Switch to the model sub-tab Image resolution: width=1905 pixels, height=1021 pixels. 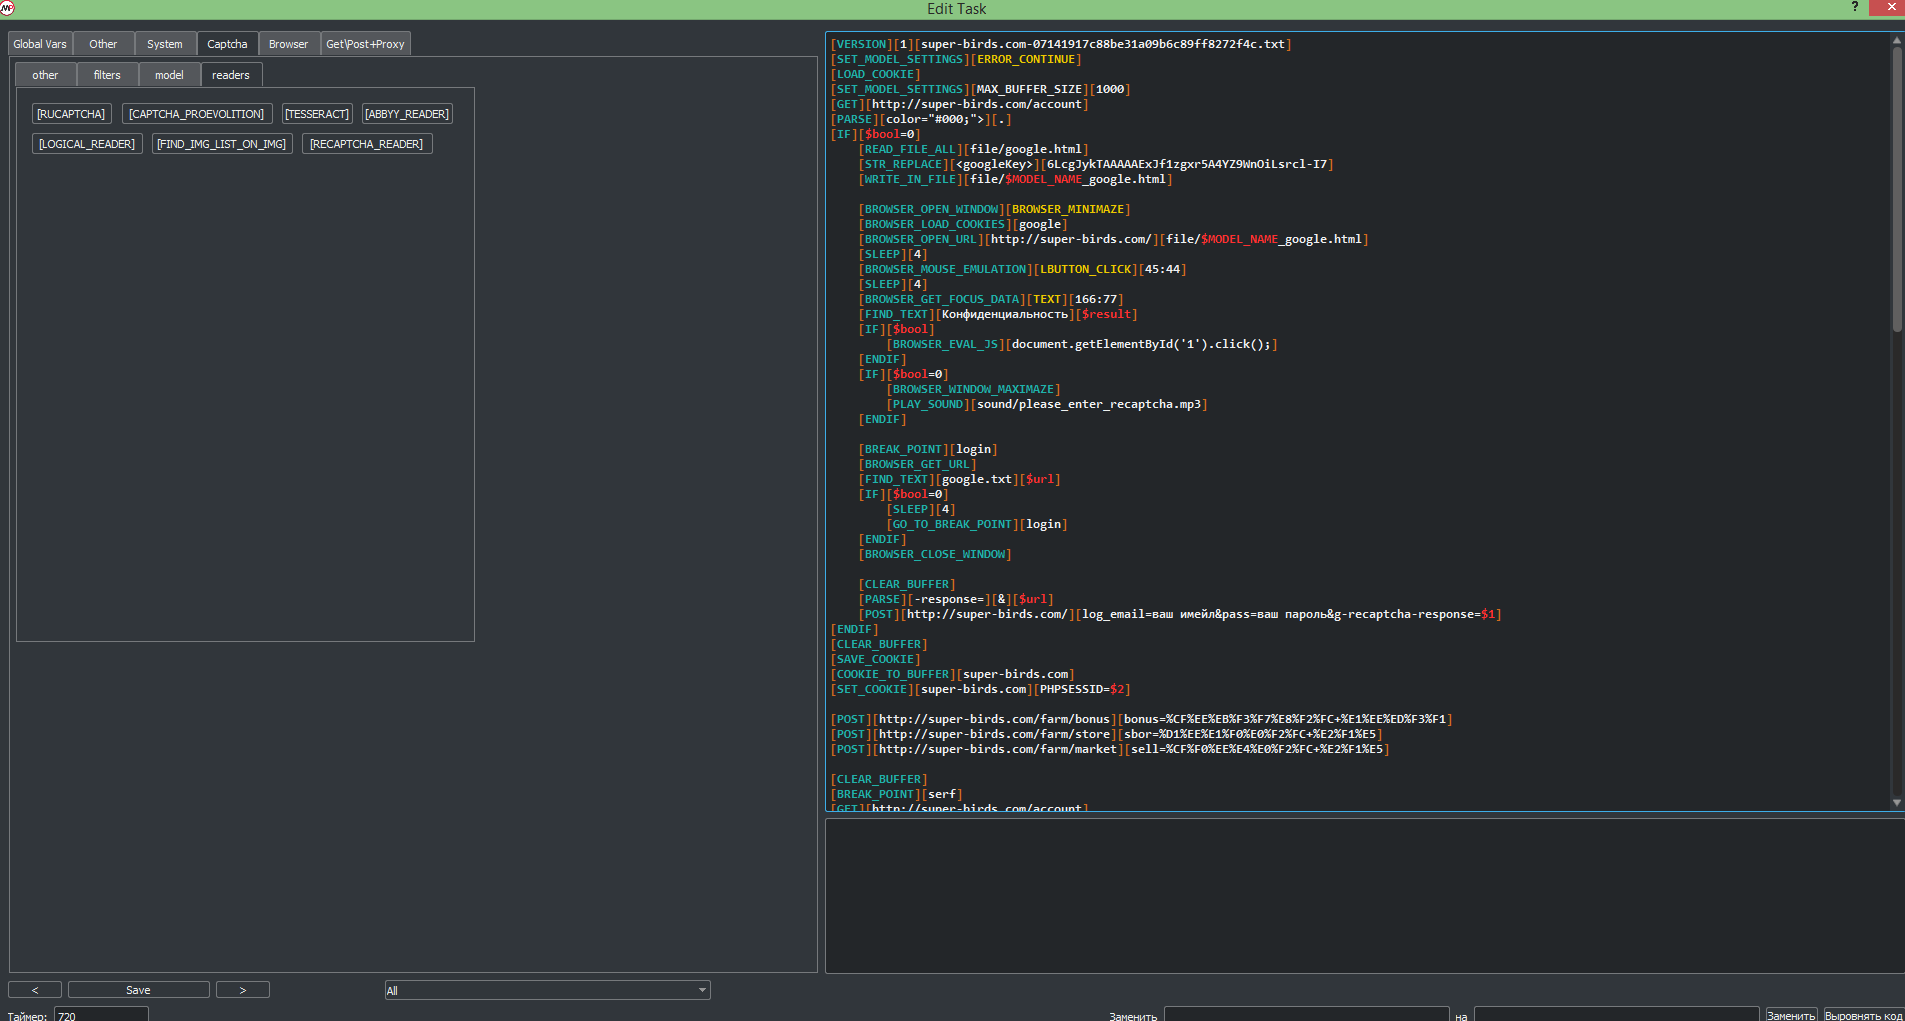pyautogui.click(x=169, y=75)
